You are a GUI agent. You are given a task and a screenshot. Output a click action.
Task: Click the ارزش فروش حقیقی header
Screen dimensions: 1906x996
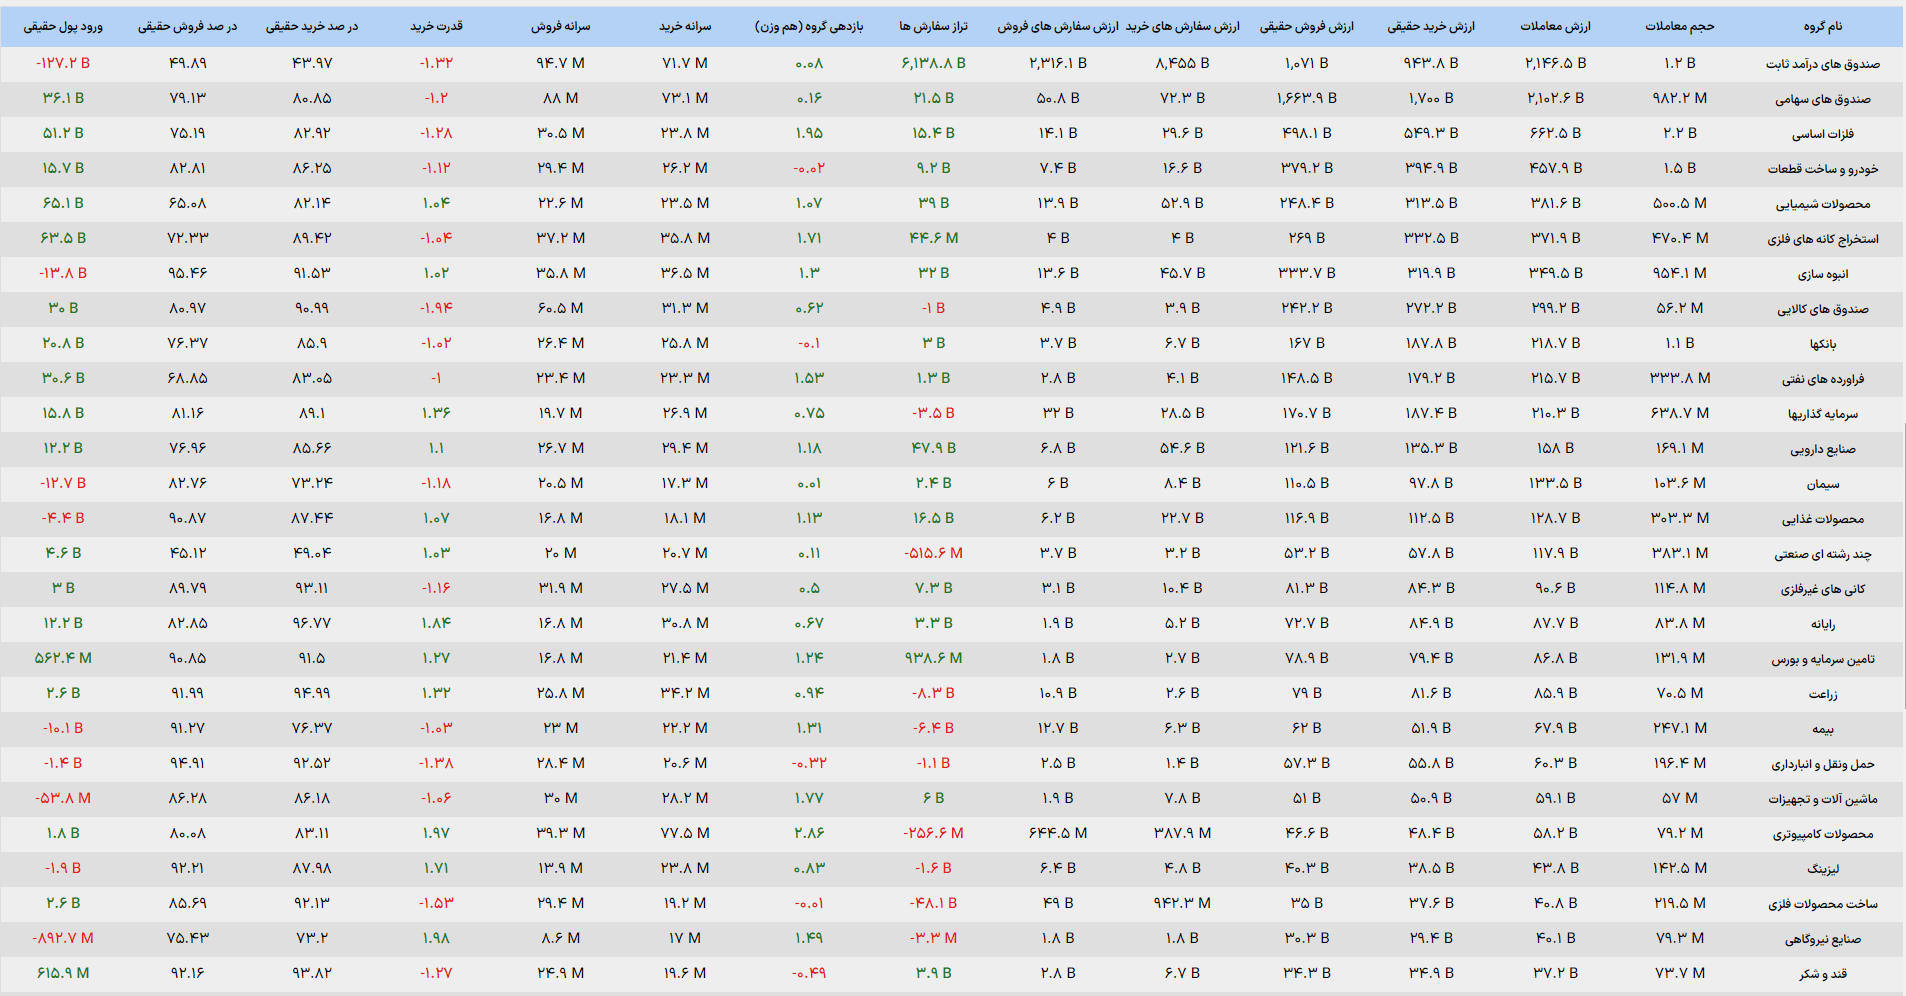click(1306, 27)
